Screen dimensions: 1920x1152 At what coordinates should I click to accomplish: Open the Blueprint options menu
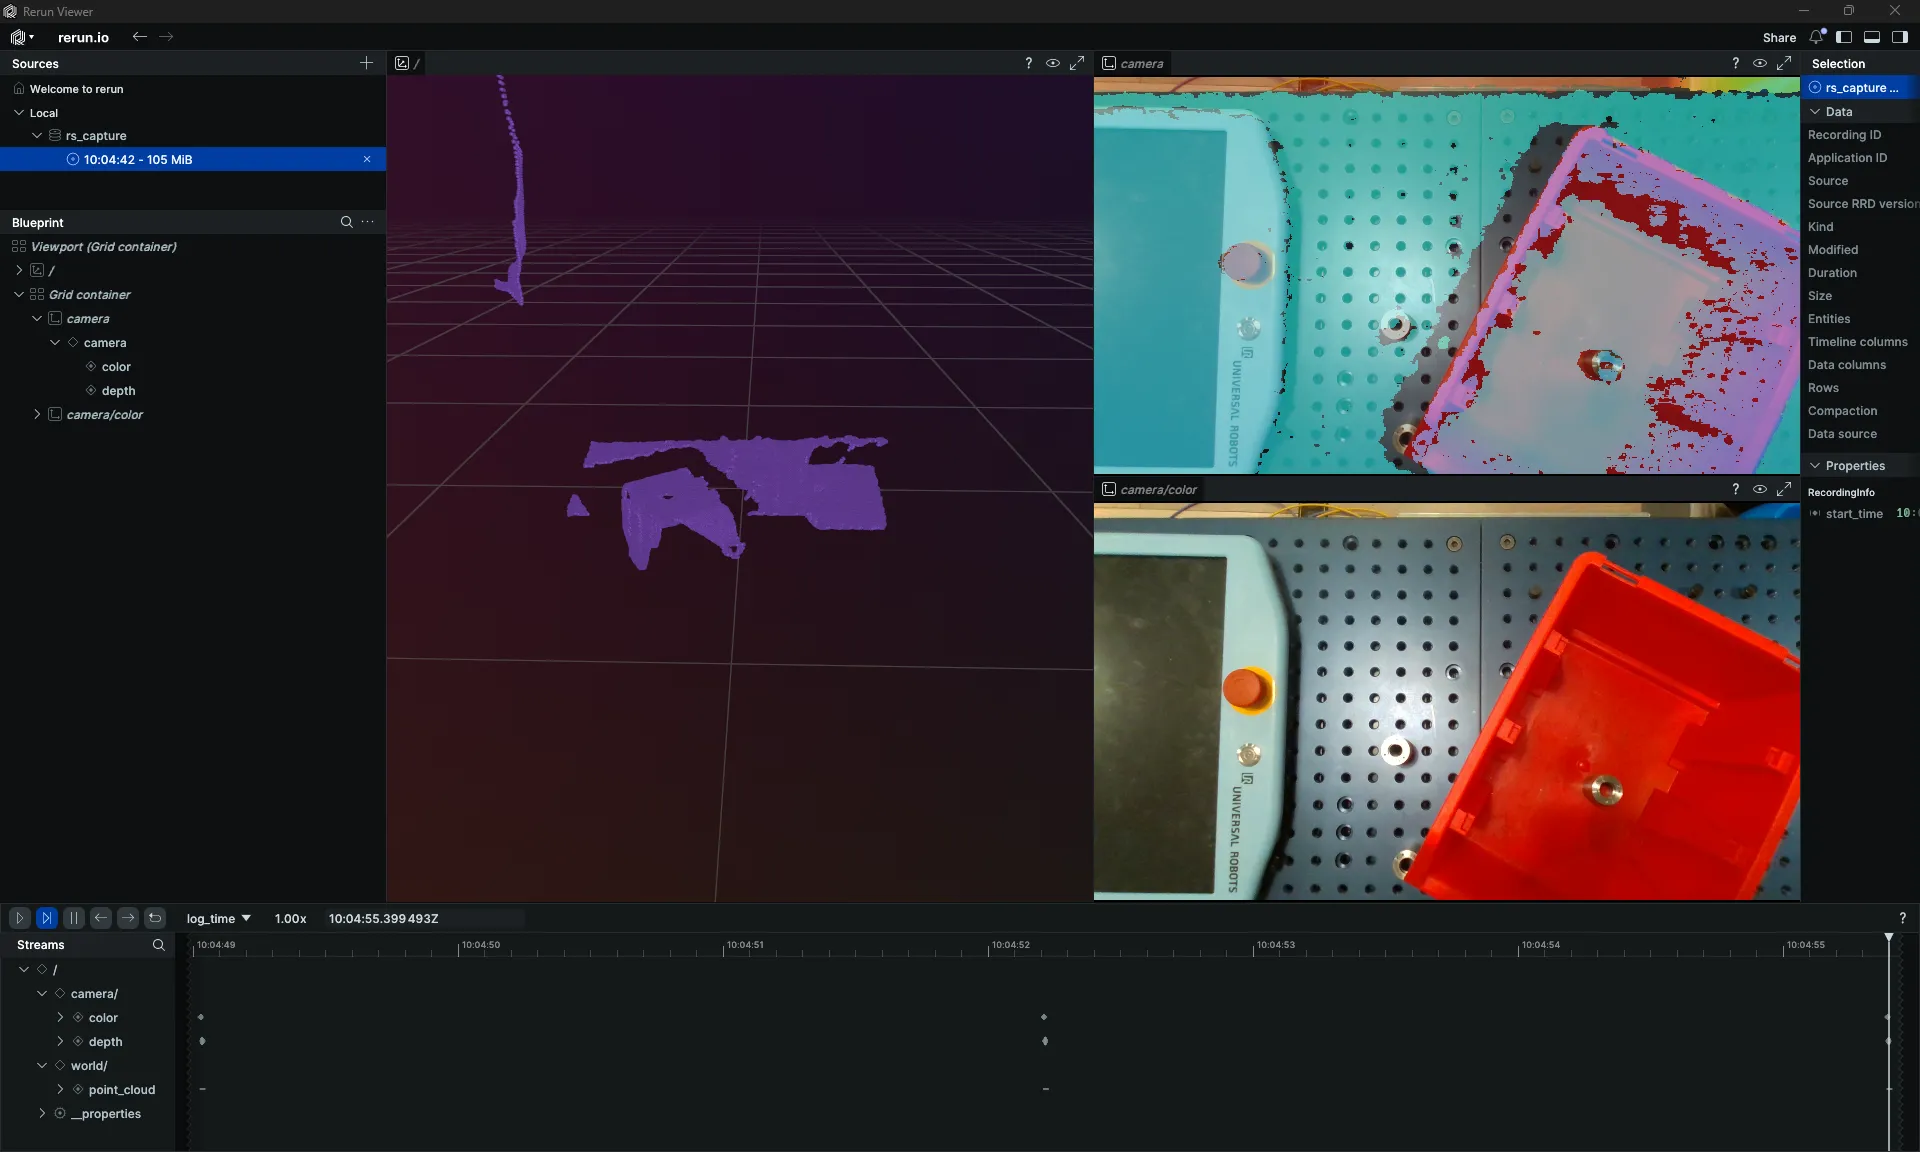[367, 222]
